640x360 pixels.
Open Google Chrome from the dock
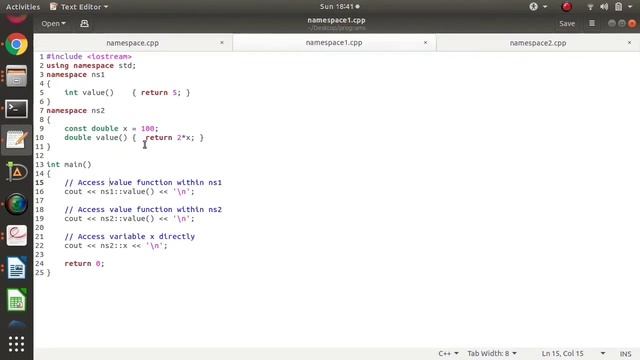click(x=16, y=44)
